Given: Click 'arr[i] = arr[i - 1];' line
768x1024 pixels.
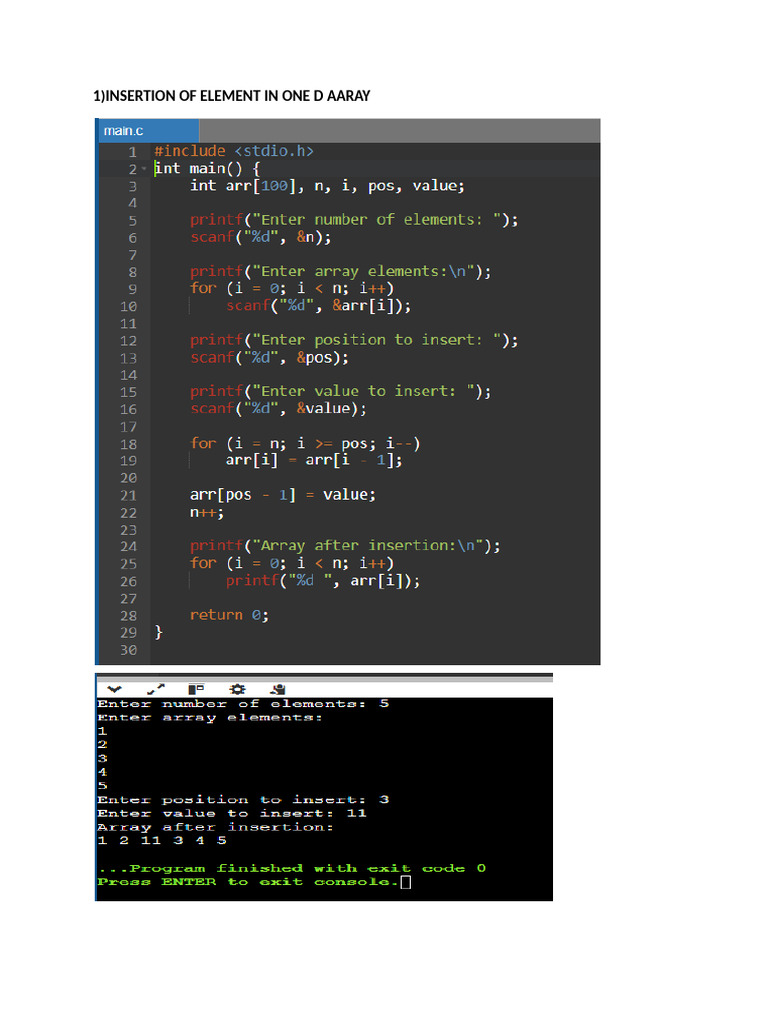Looking at the screenshot, I should pos(314,460).
